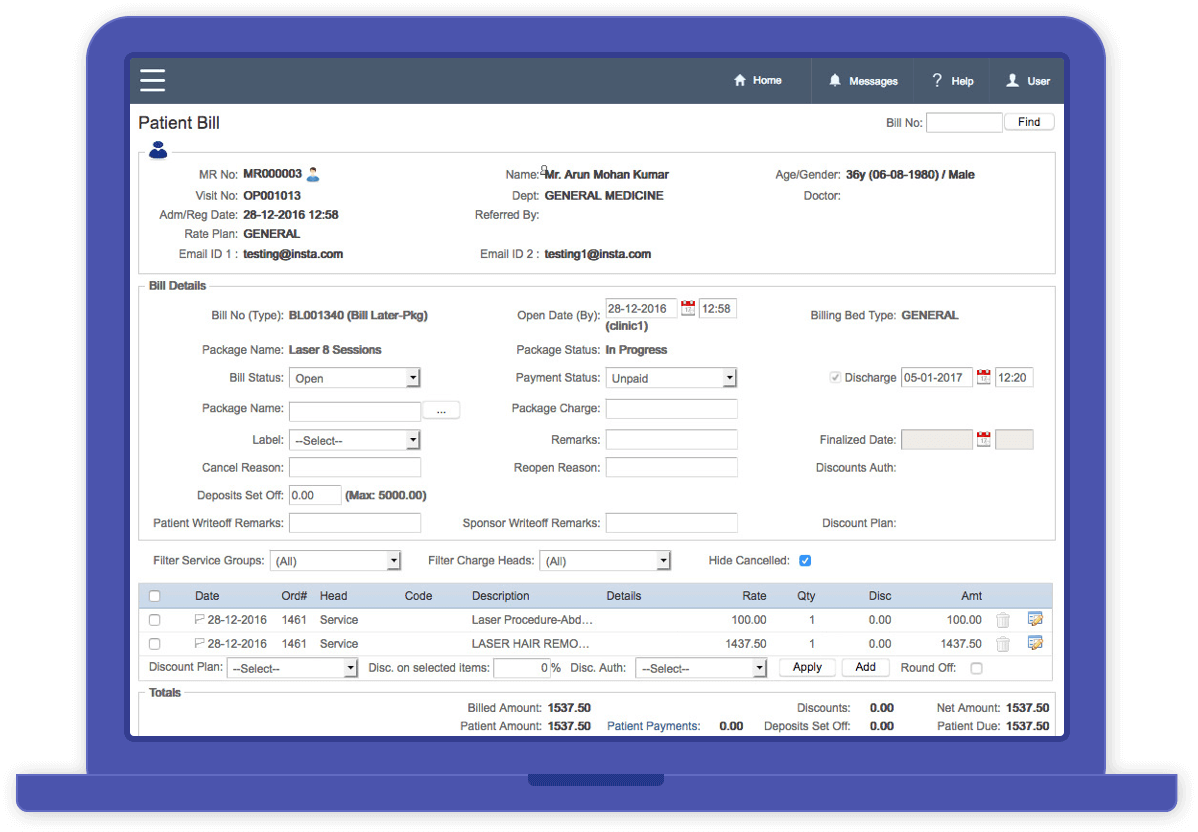Click the patient icon beside MR000003
Screen dimensions: 1198x832
click(x=313, y=174)
